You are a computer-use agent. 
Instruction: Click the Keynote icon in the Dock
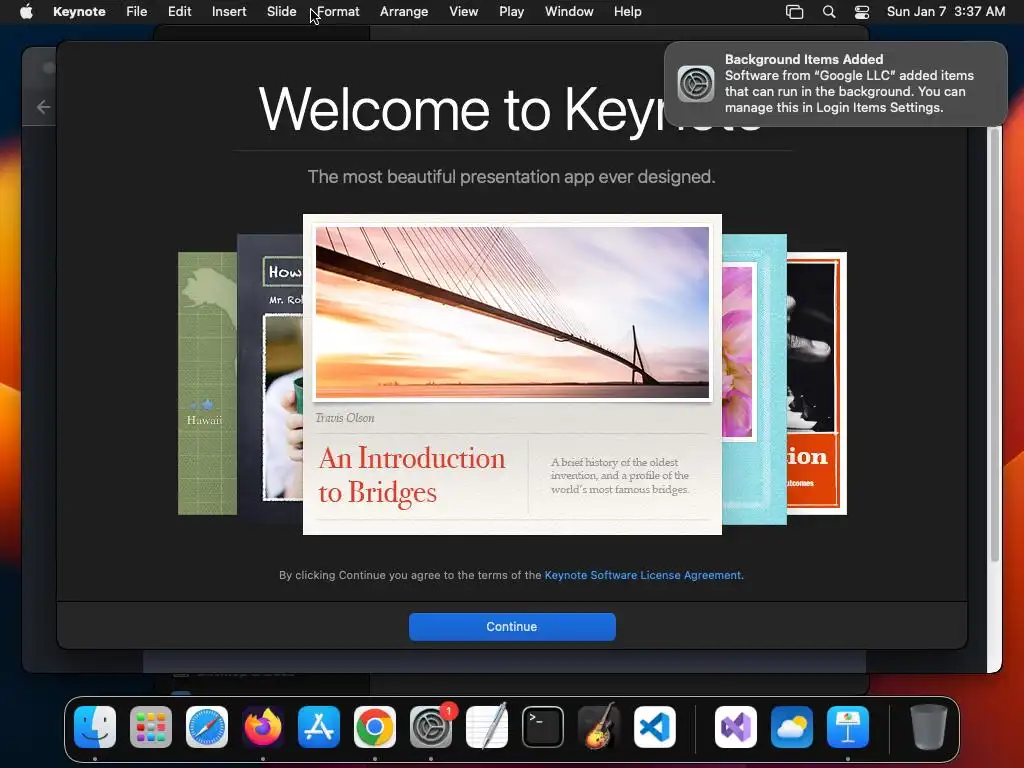tap(848, 727)
